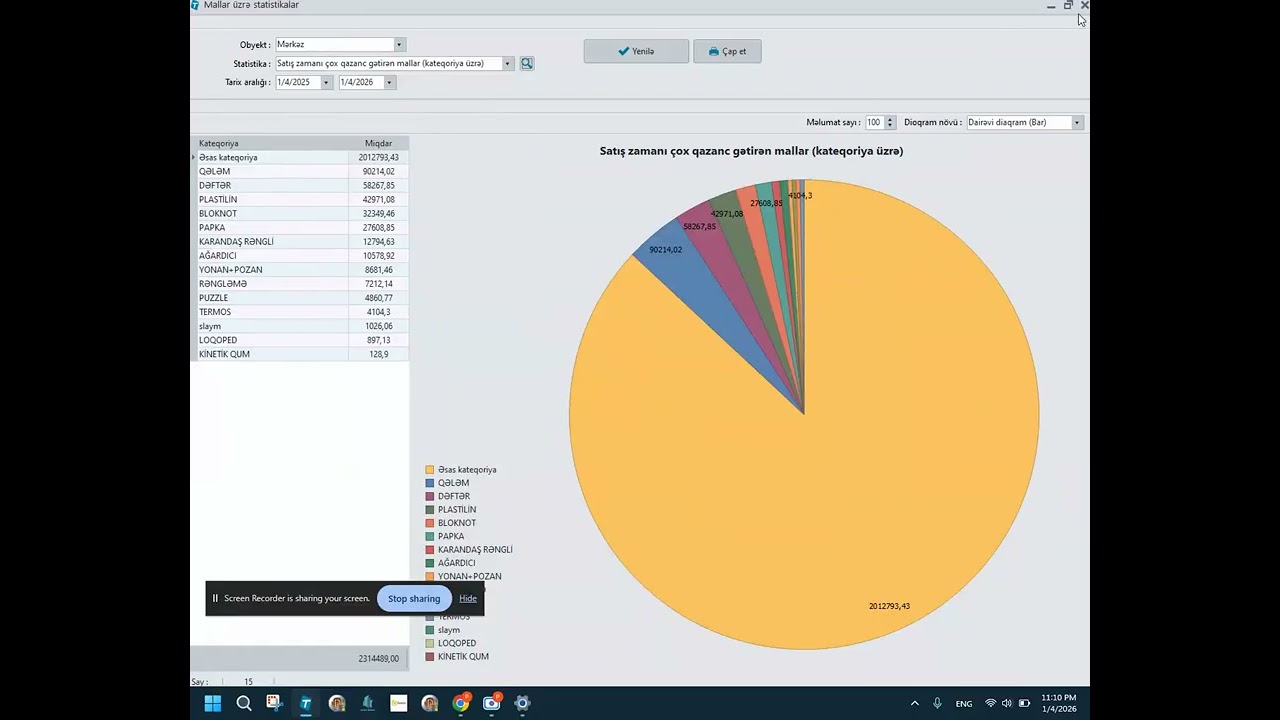The image size is (1280, 720).
Task: Open the Diaqram növü dropdown
Action: [1077, 122]
